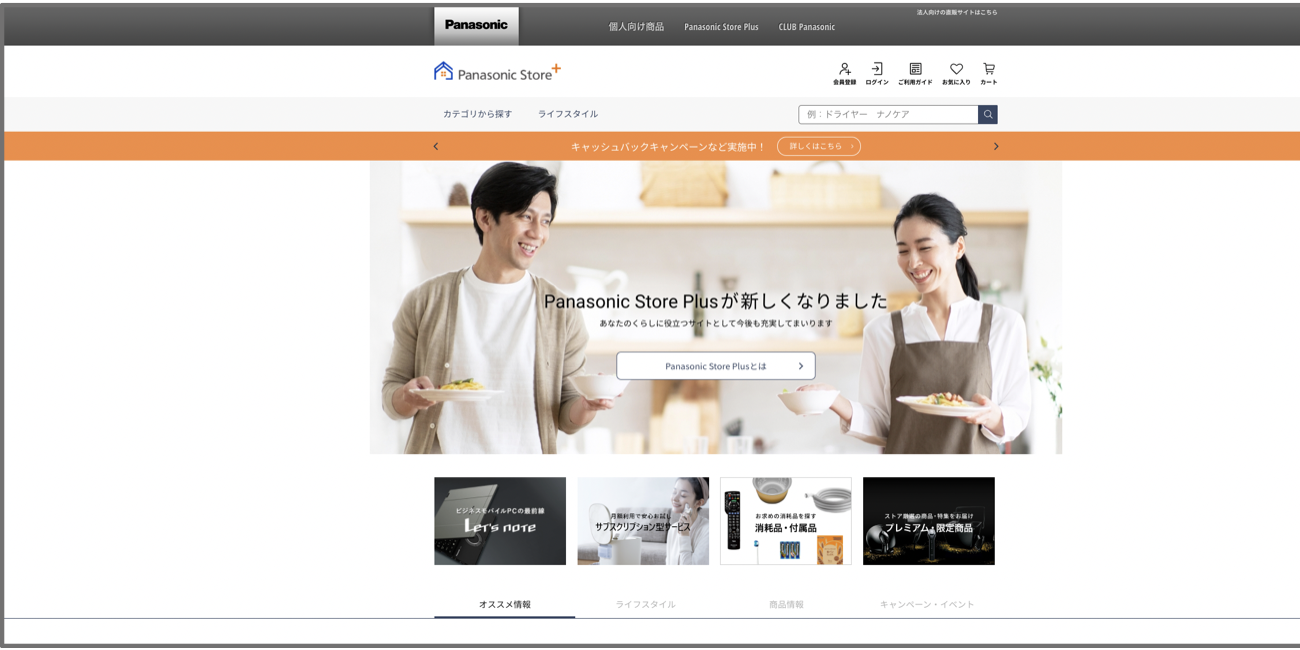Open member registration (会員登録) icon
The width and height of the screenshot is (1300, 650).
[x=844, y=74]
